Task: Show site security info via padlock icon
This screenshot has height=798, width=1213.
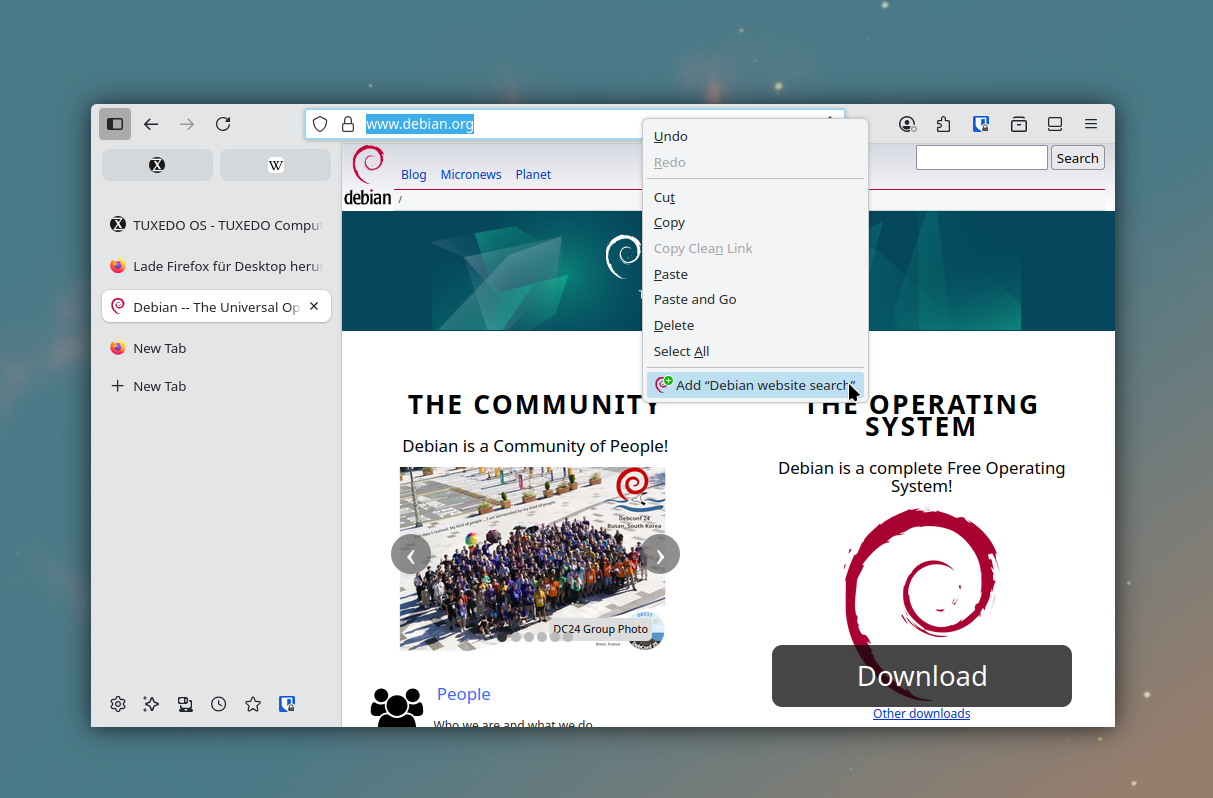Action: [x=348, y=124]
